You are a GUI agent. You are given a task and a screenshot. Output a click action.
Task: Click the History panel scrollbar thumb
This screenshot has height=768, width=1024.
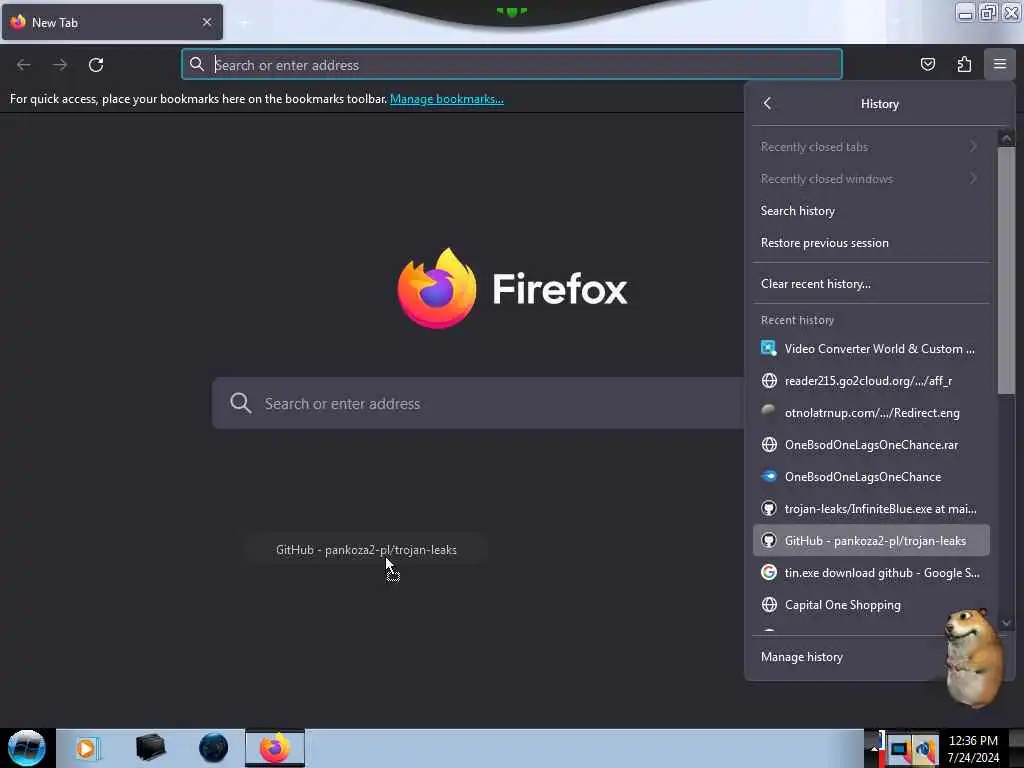tap(1006, 269)
